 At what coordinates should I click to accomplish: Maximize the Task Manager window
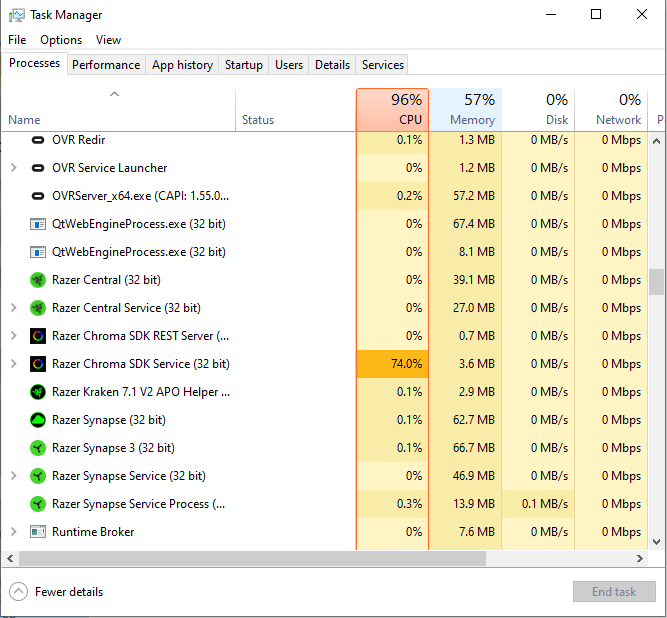[596, 14]
